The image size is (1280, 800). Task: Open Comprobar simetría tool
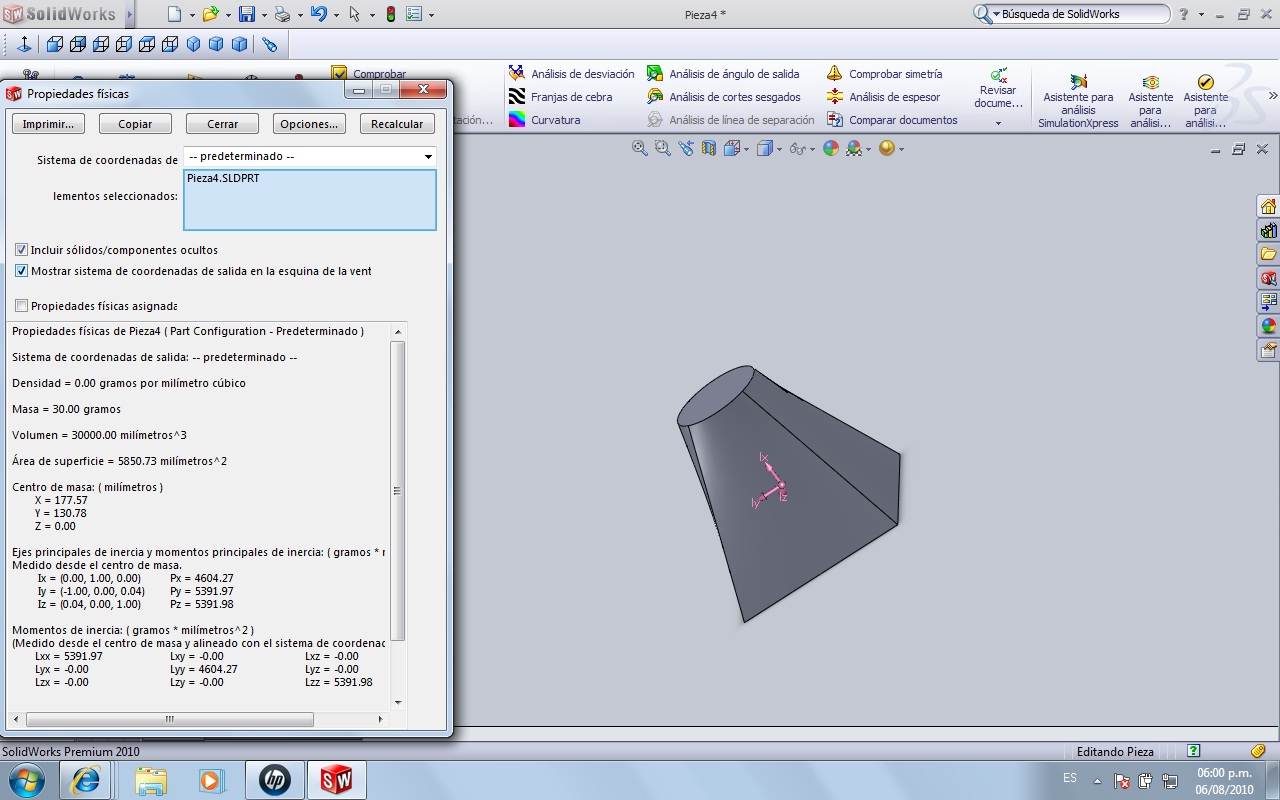pyautogui.click(x=885, y=74)
